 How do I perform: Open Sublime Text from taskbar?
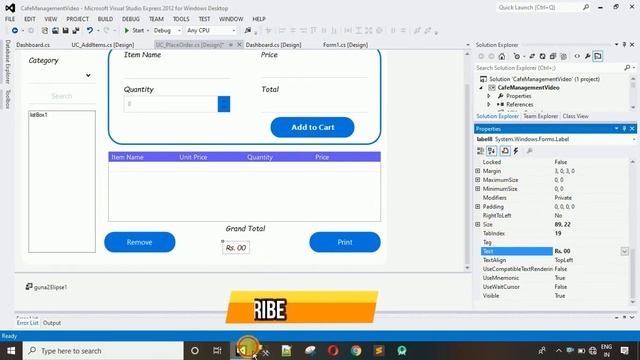(379, 351)
